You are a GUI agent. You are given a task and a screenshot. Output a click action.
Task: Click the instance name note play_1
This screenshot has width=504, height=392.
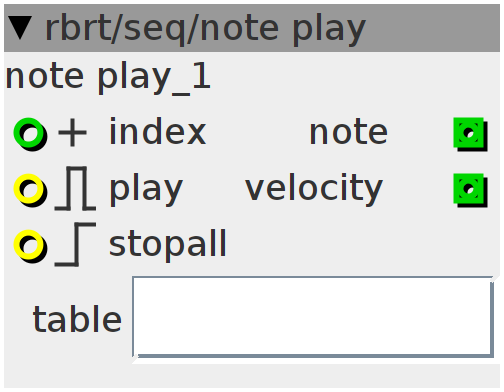tap(108, 77)
